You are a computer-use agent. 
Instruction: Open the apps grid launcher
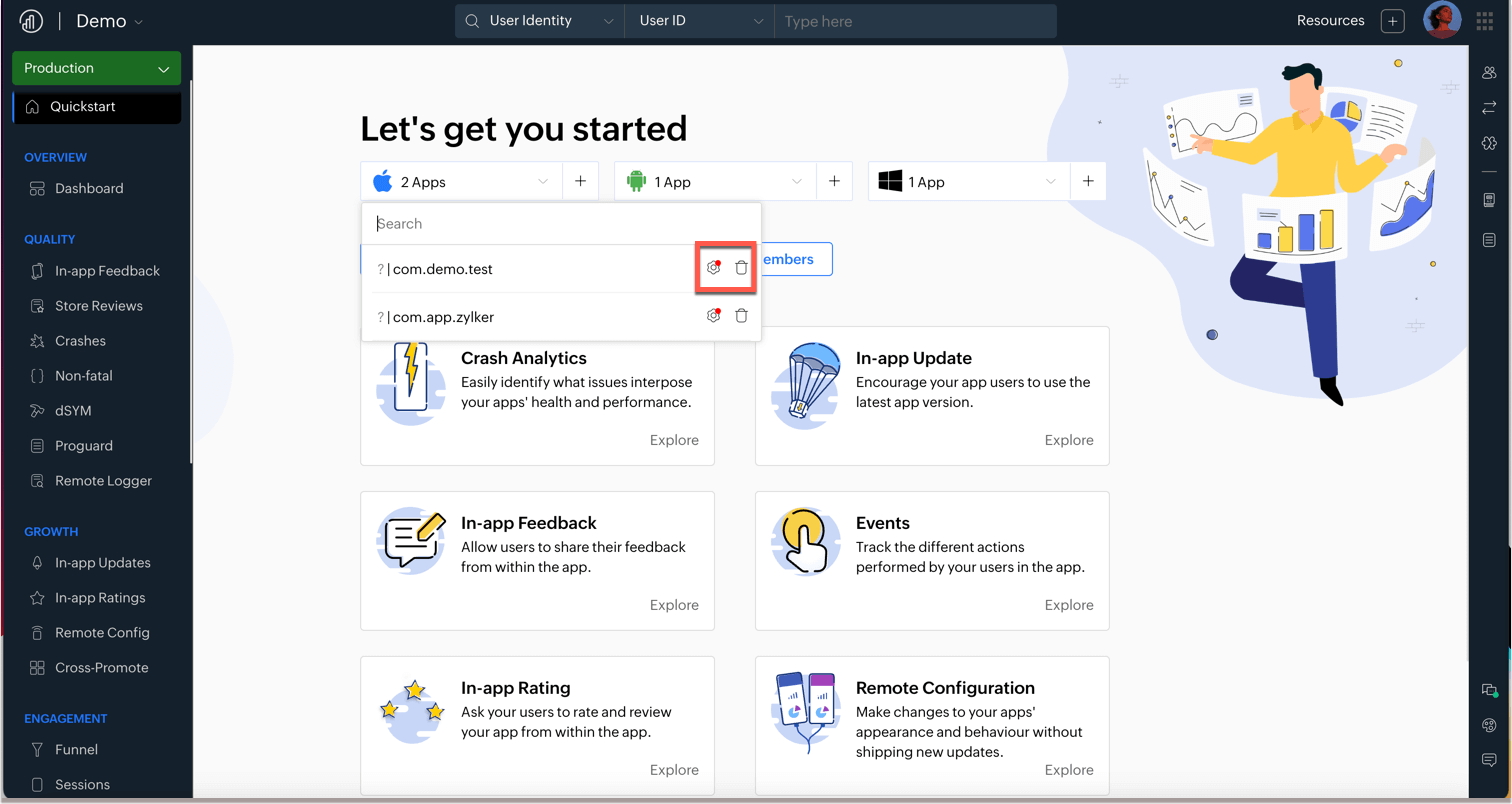tap(1485, 21)
